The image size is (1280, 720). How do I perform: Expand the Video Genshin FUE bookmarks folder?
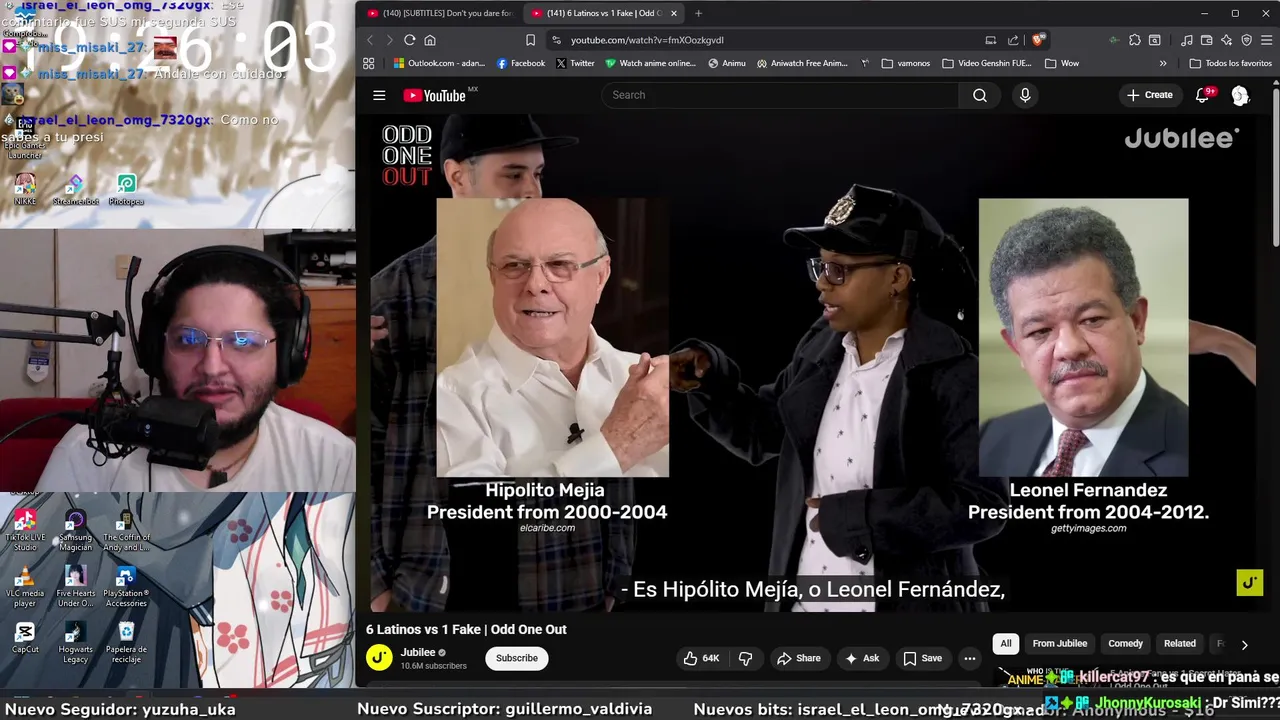pyautogui.click(x=987, y=63)
